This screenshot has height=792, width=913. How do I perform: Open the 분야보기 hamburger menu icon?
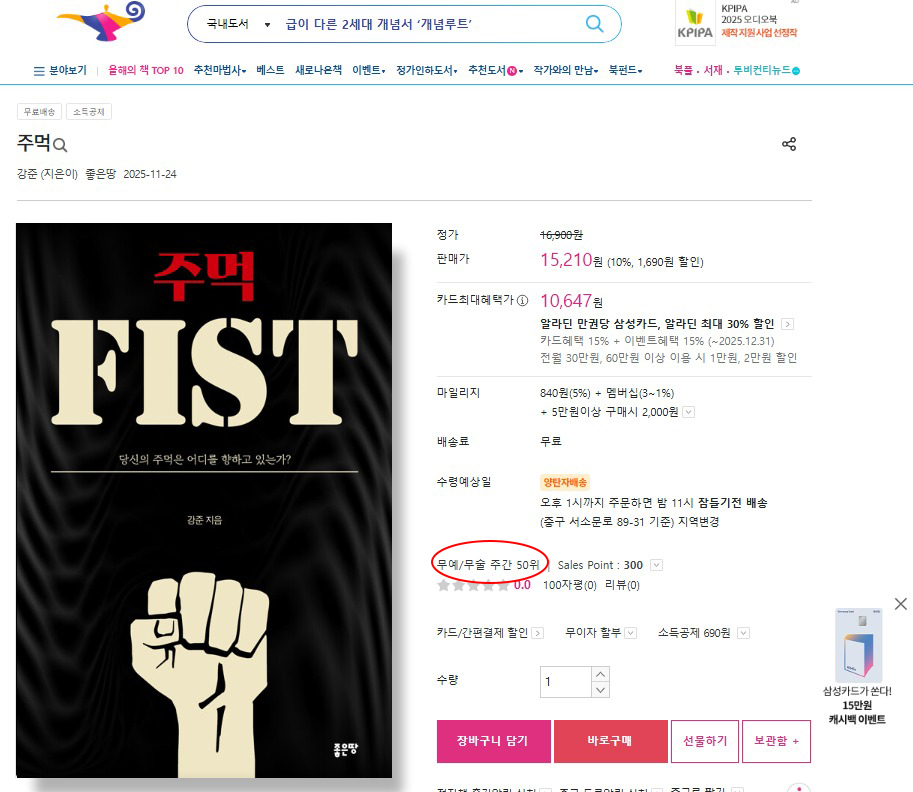pos(39,71)
